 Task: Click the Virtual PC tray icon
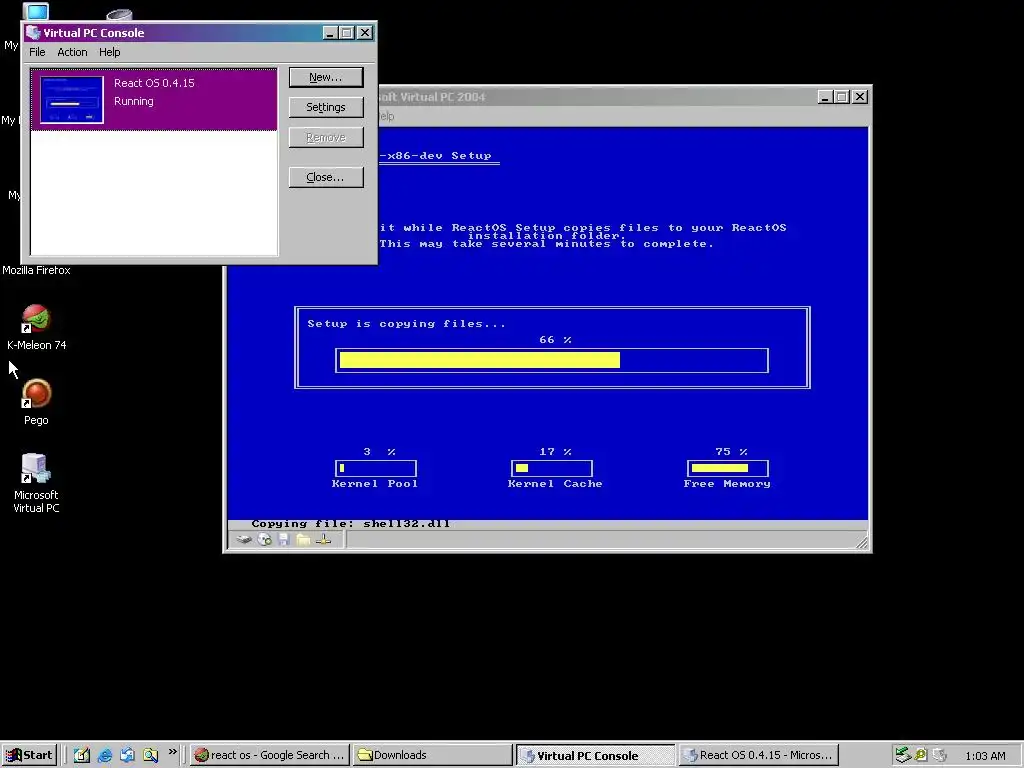coord(940,755)
